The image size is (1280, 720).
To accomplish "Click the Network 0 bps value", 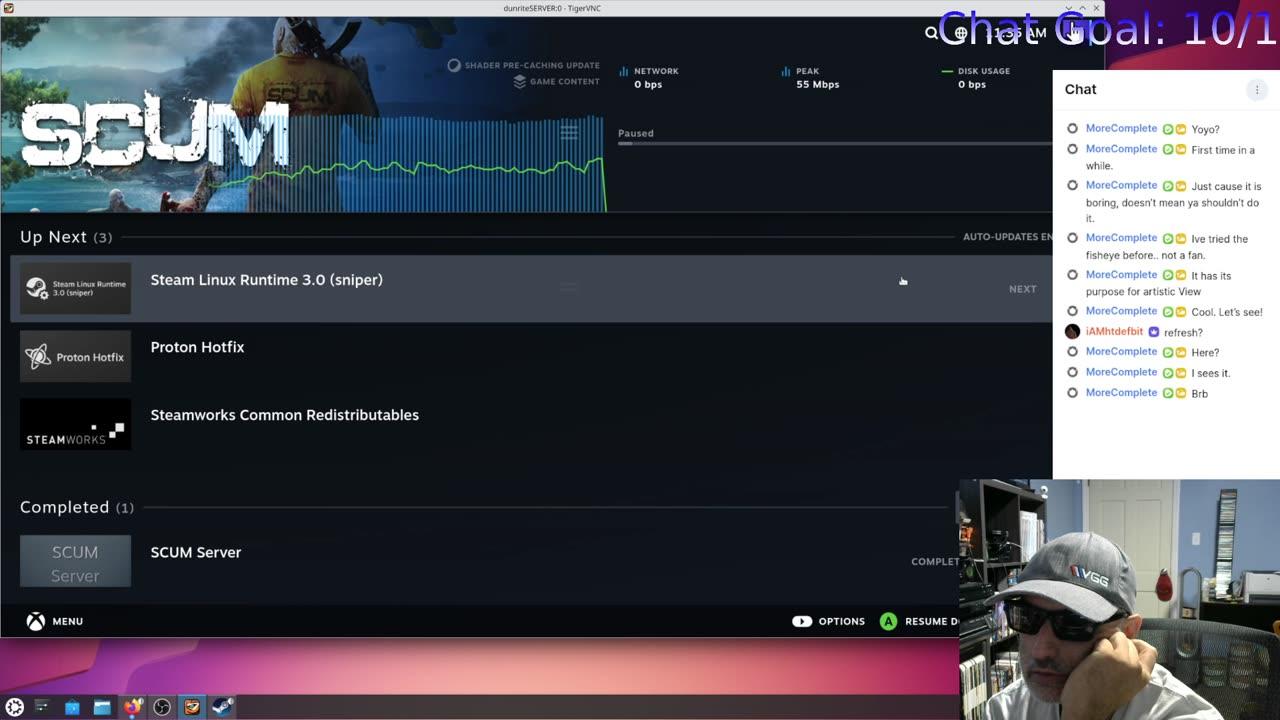I will coord(648,84).
